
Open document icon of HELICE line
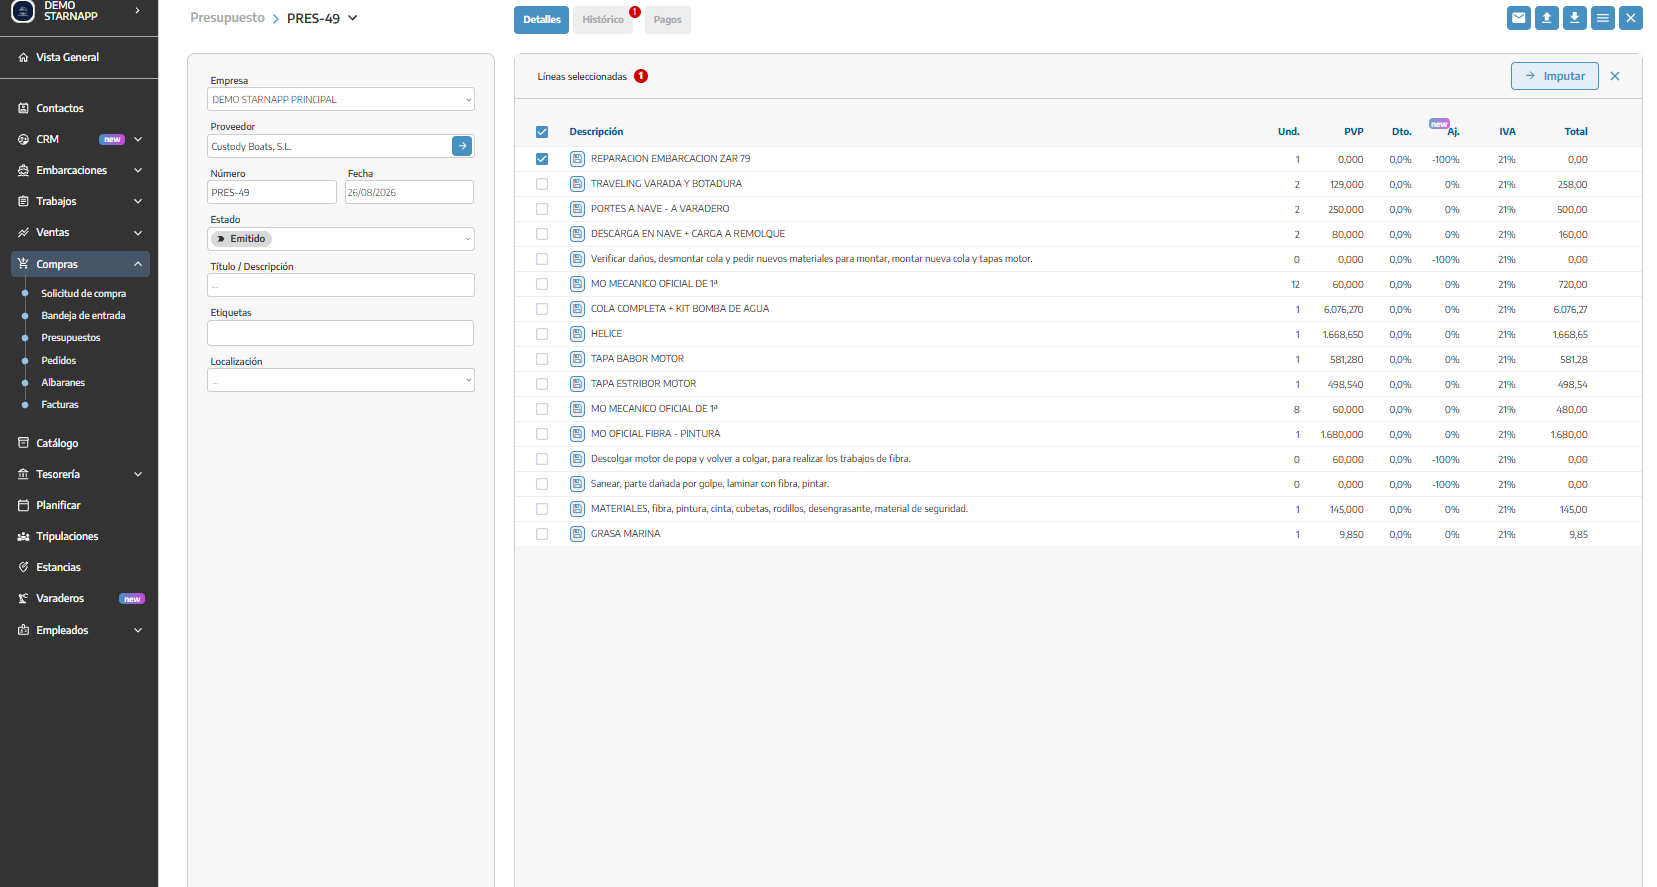coord(577,334)
